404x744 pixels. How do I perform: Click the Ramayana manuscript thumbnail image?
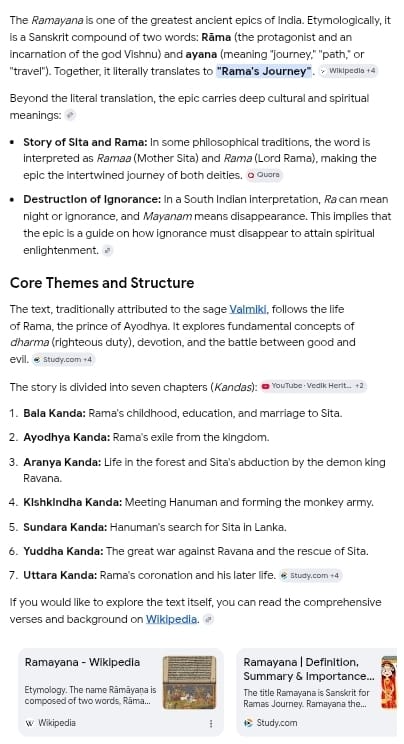click(189, 682)
